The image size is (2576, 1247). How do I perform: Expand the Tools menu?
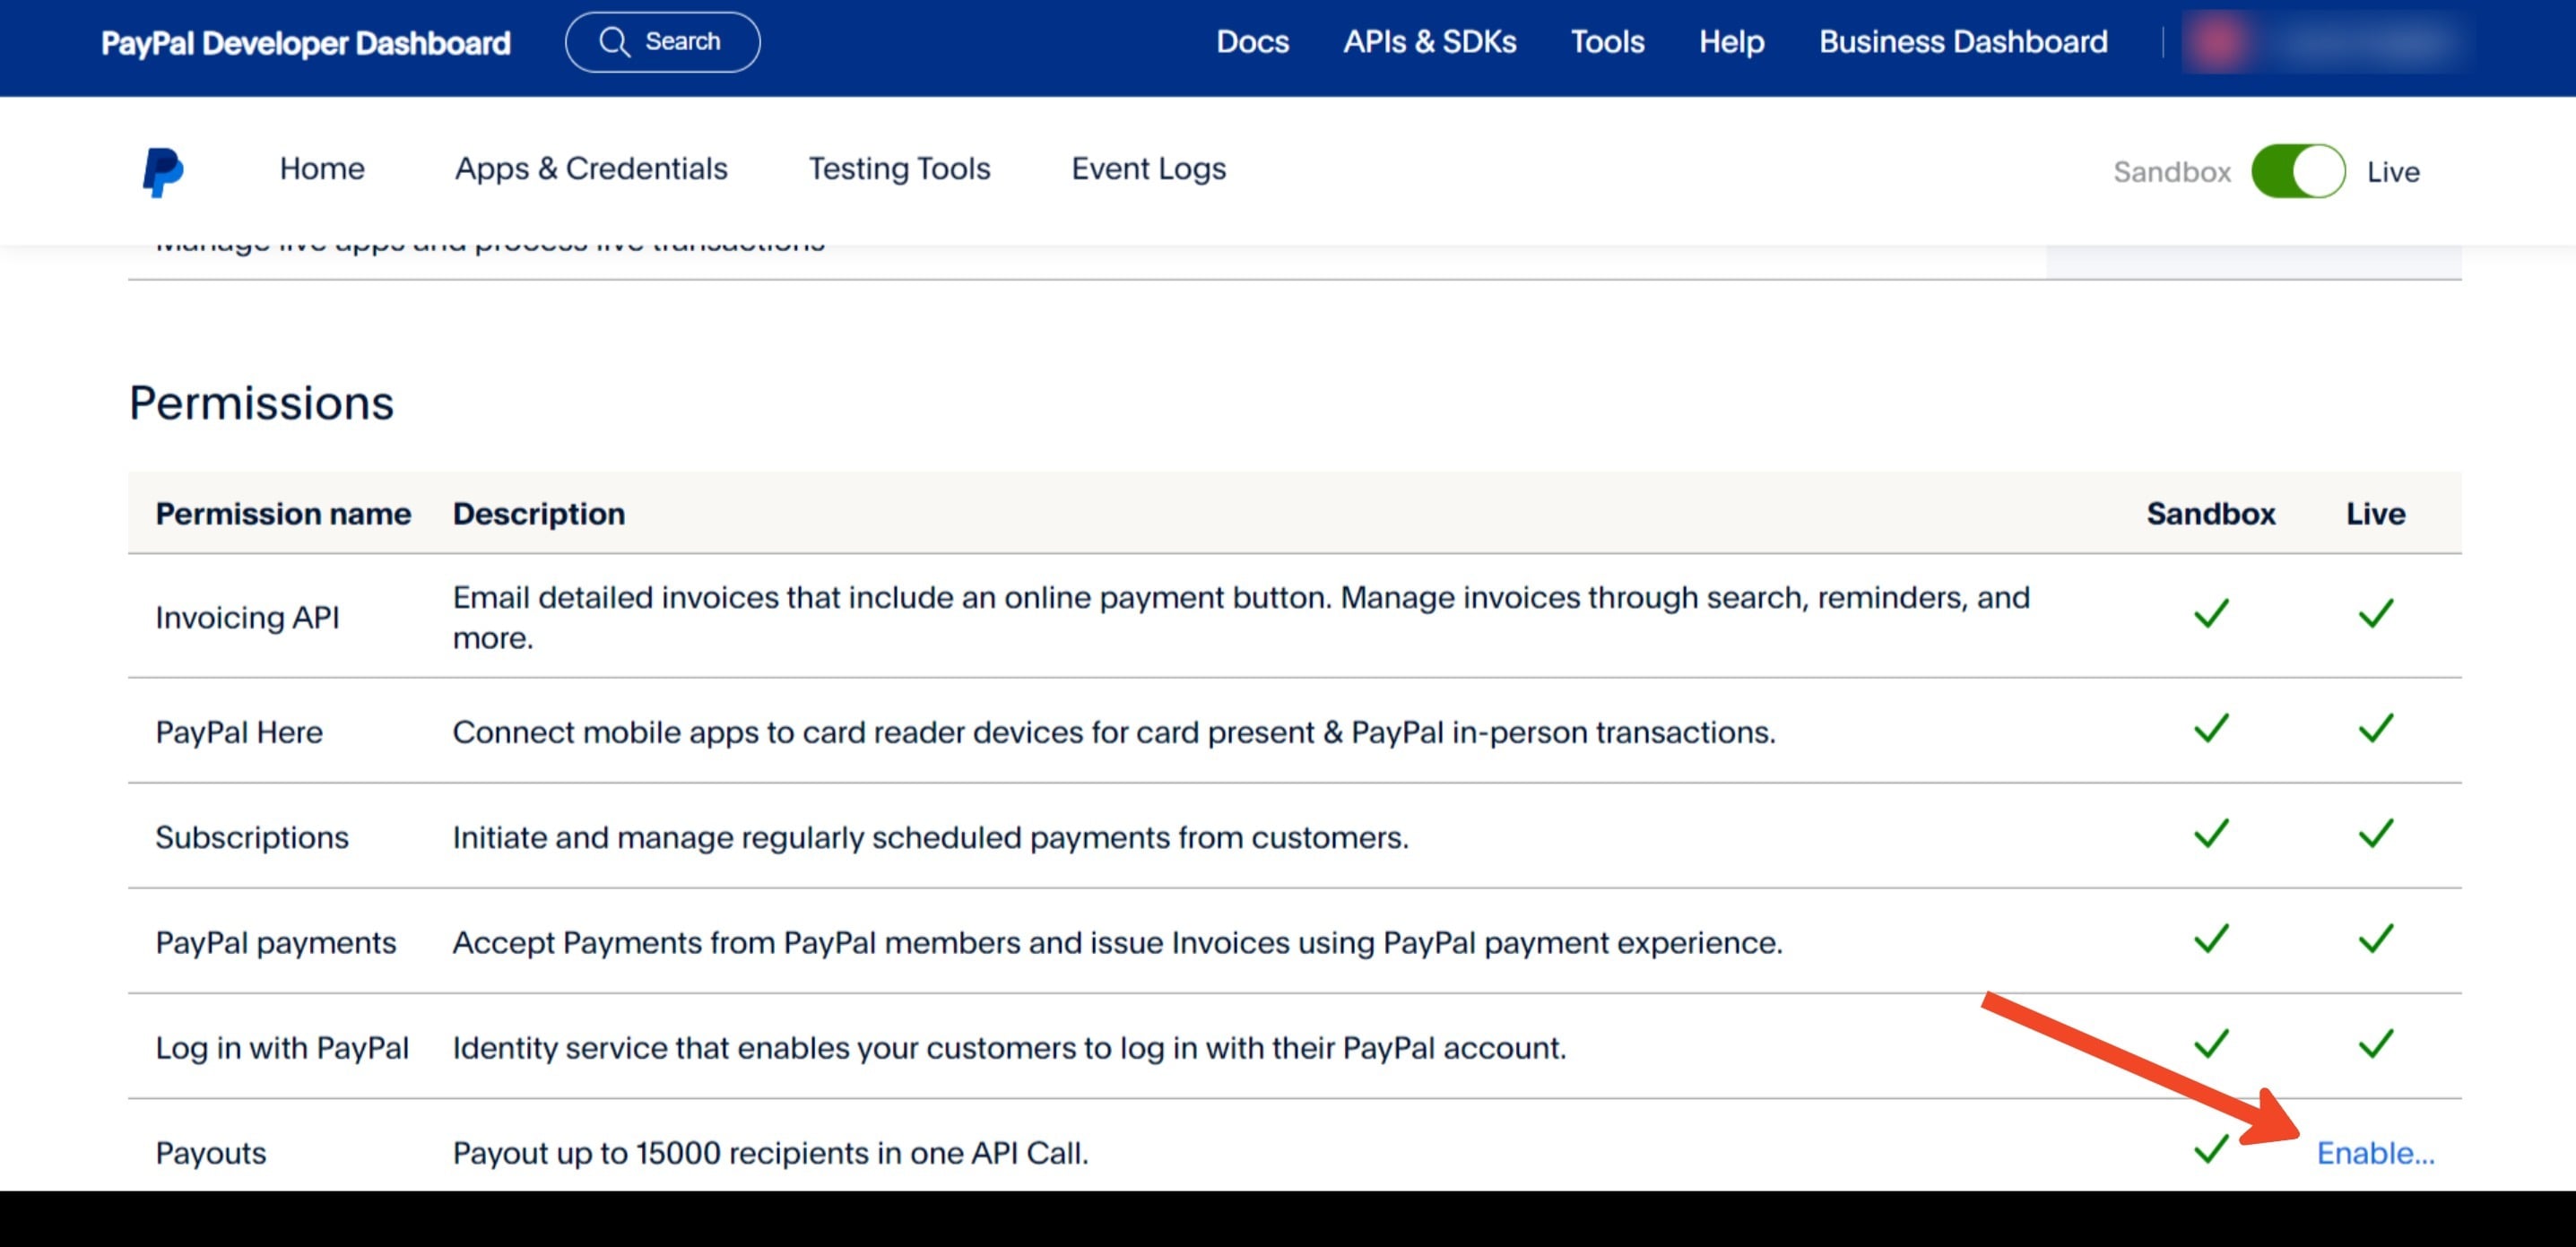[1606, 42]
